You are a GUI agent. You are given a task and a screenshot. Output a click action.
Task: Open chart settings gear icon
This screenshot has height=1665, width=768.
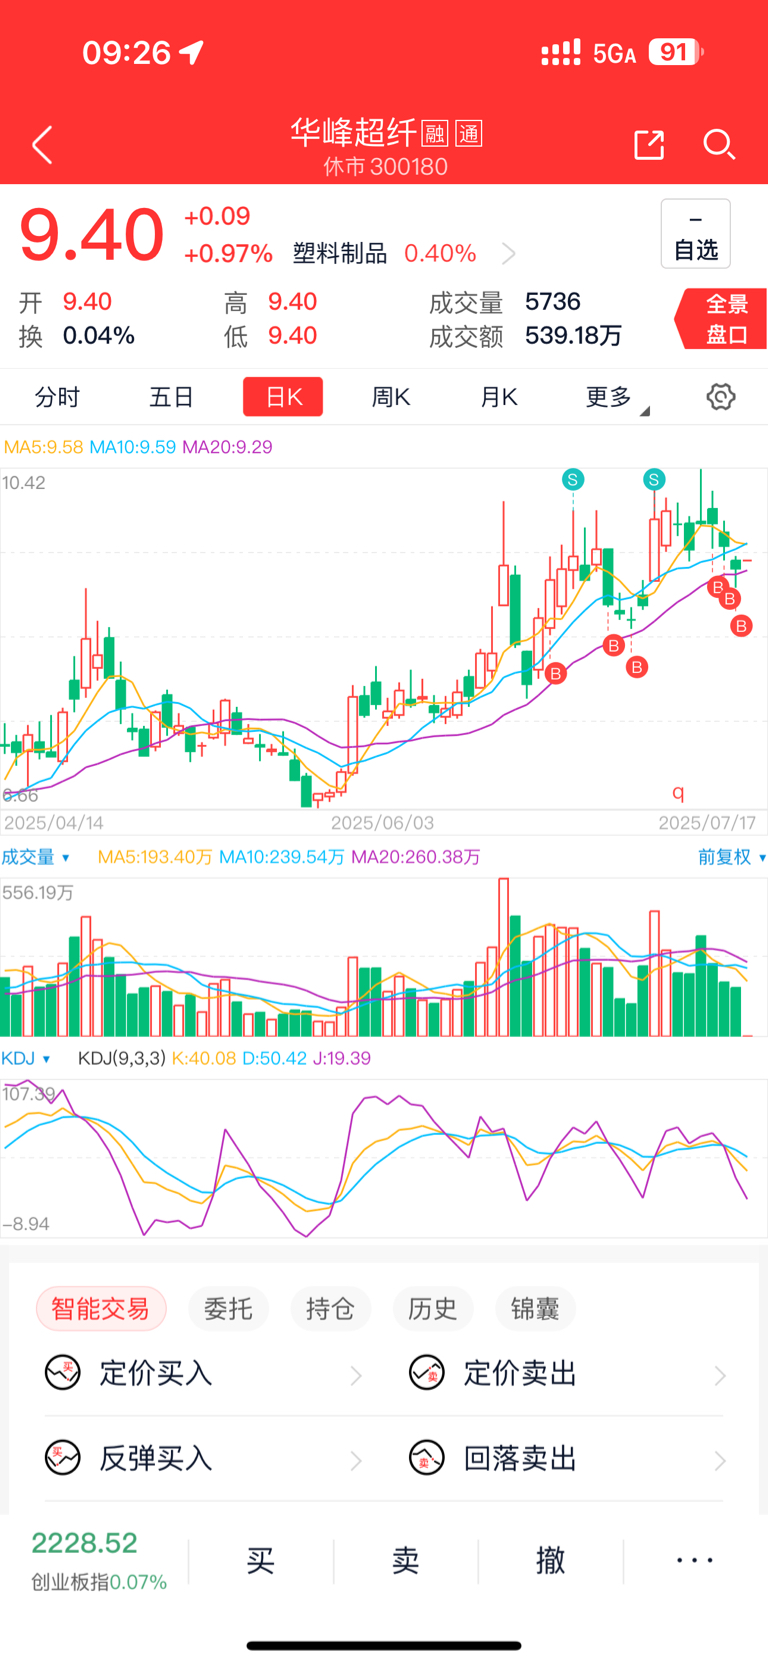[721, 397]
